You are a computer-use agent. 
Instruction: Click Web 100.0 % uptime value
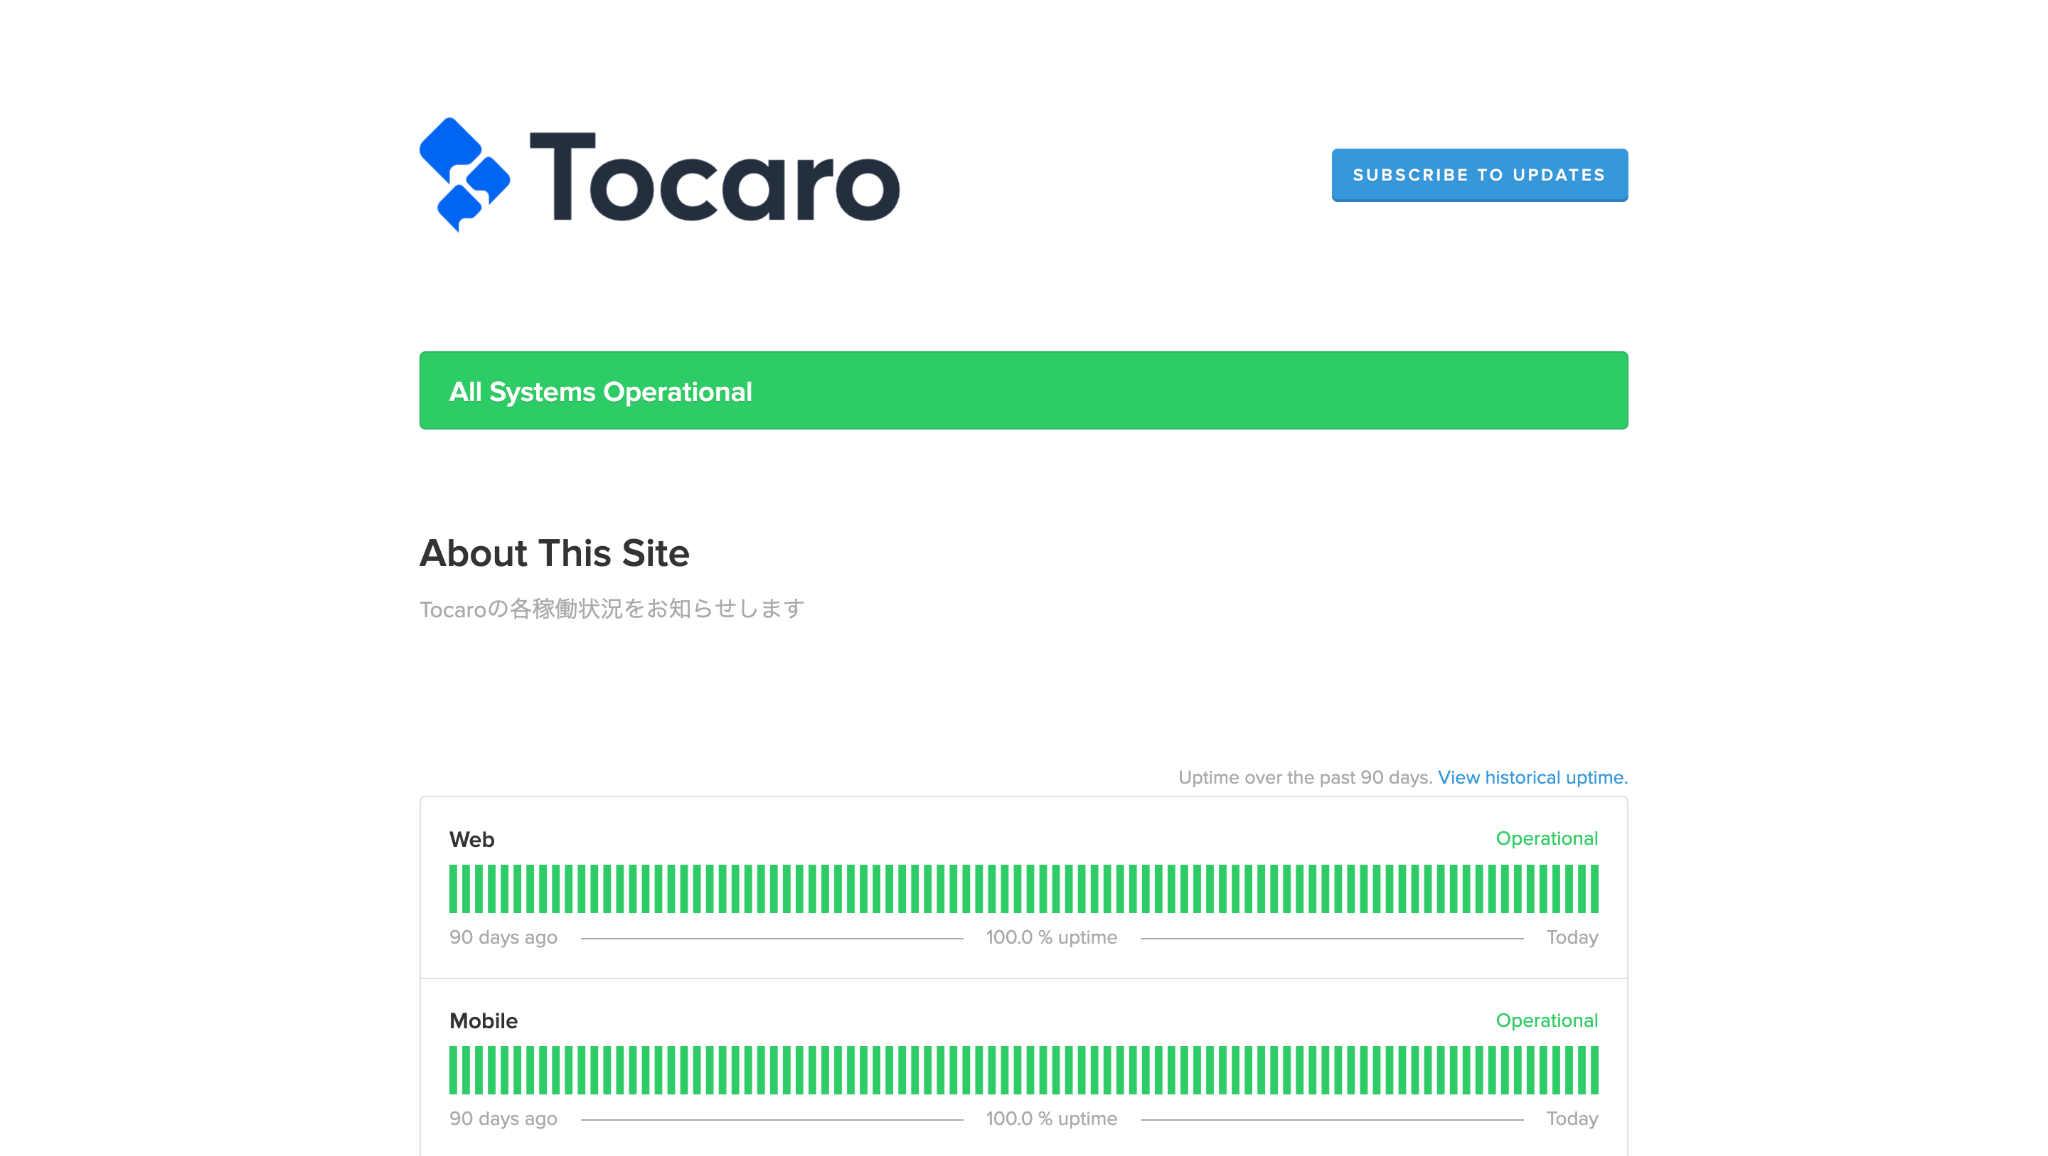[x=1051, y=937]
